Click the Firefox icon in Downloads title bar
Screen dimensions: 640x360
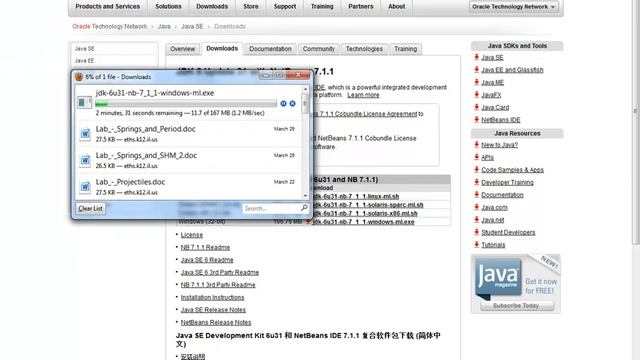(x=79, y=77)
